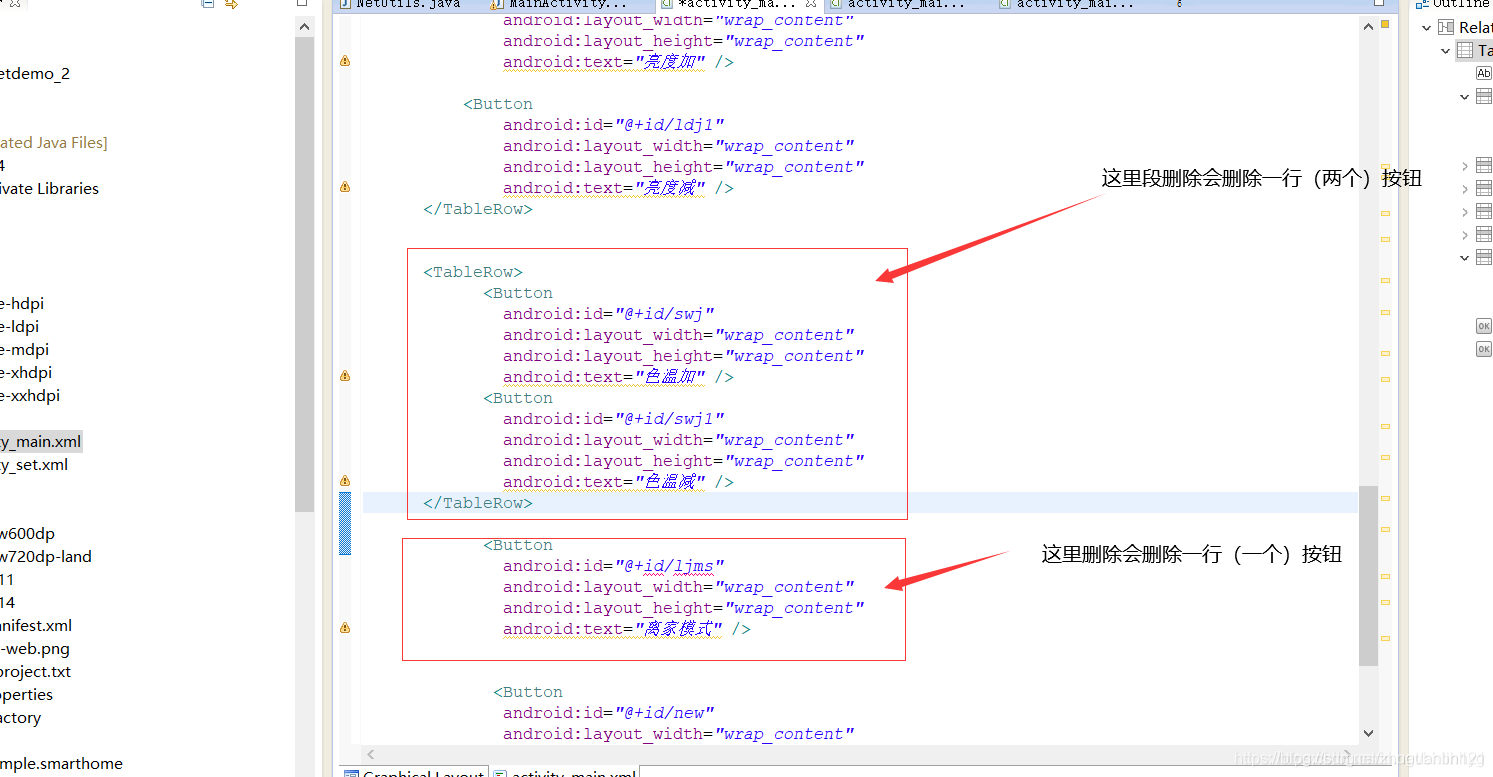Select etdemo_2 project in Package Explorer
Viewport: 1493px width, 777px height.
pos(35,74)
